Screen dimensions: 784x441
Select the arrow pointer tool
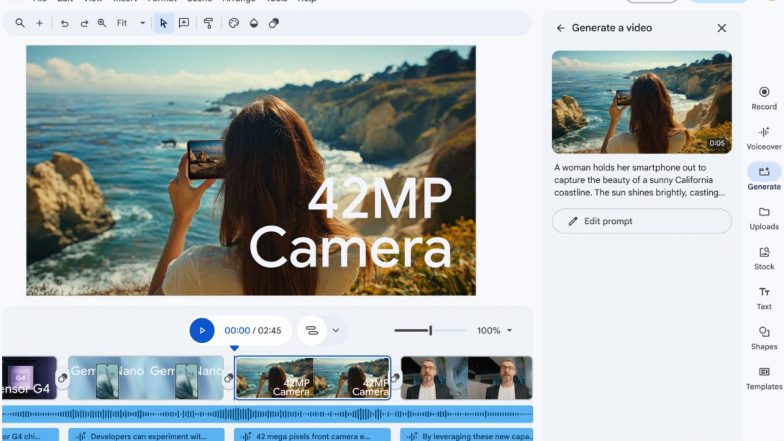click(163, 23)
